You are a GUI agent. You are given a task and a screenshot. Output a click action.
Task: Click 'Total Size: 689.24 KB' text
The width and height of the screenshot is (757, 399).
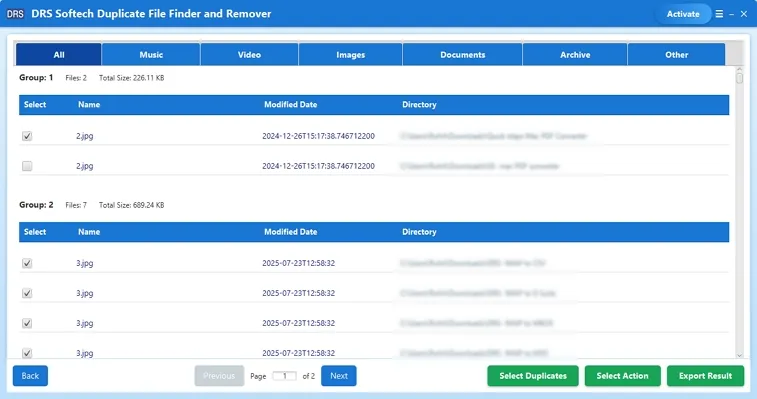131,205
